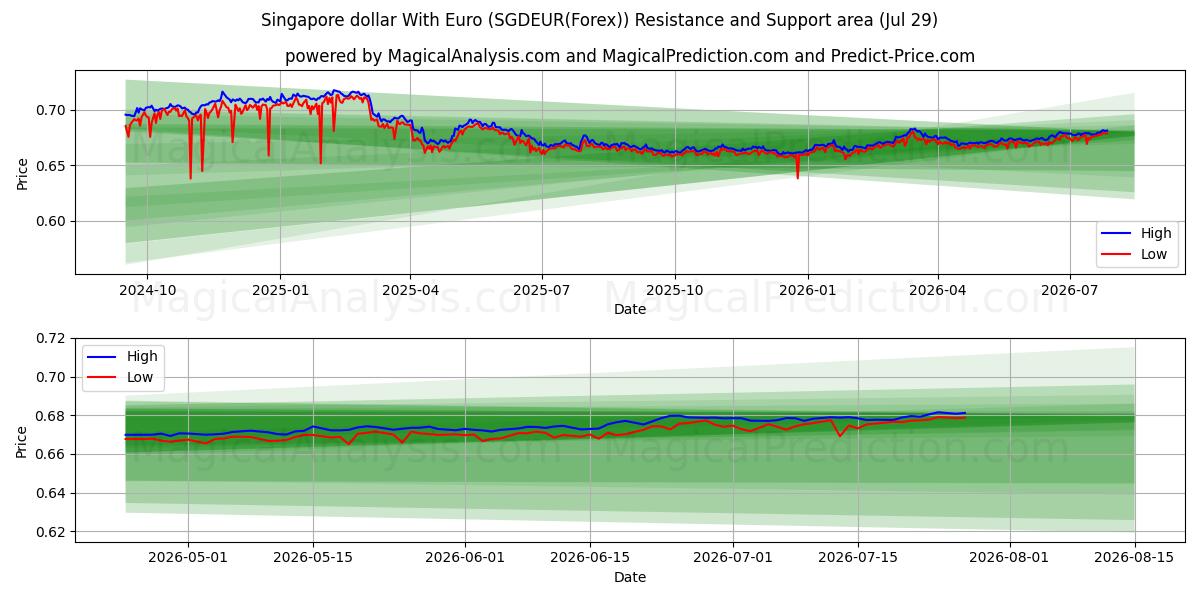Click the '2026-07-01' tick label
Viewport: 1200px width, 600px height.
click(733, 558)
